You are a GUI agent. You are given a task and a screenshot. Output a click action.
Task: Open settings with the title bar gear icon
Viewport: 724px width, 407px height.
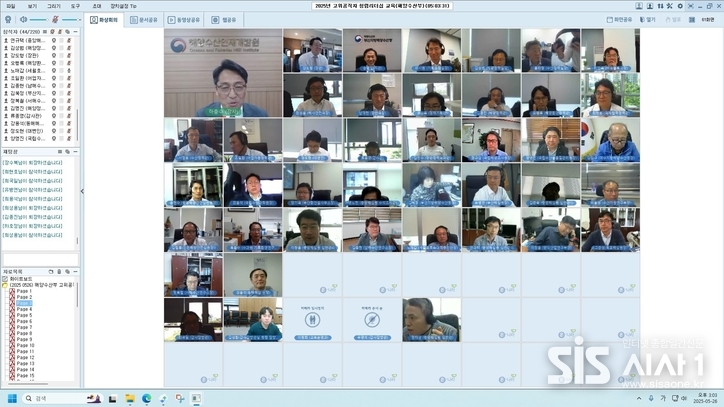tap(680, 6)
